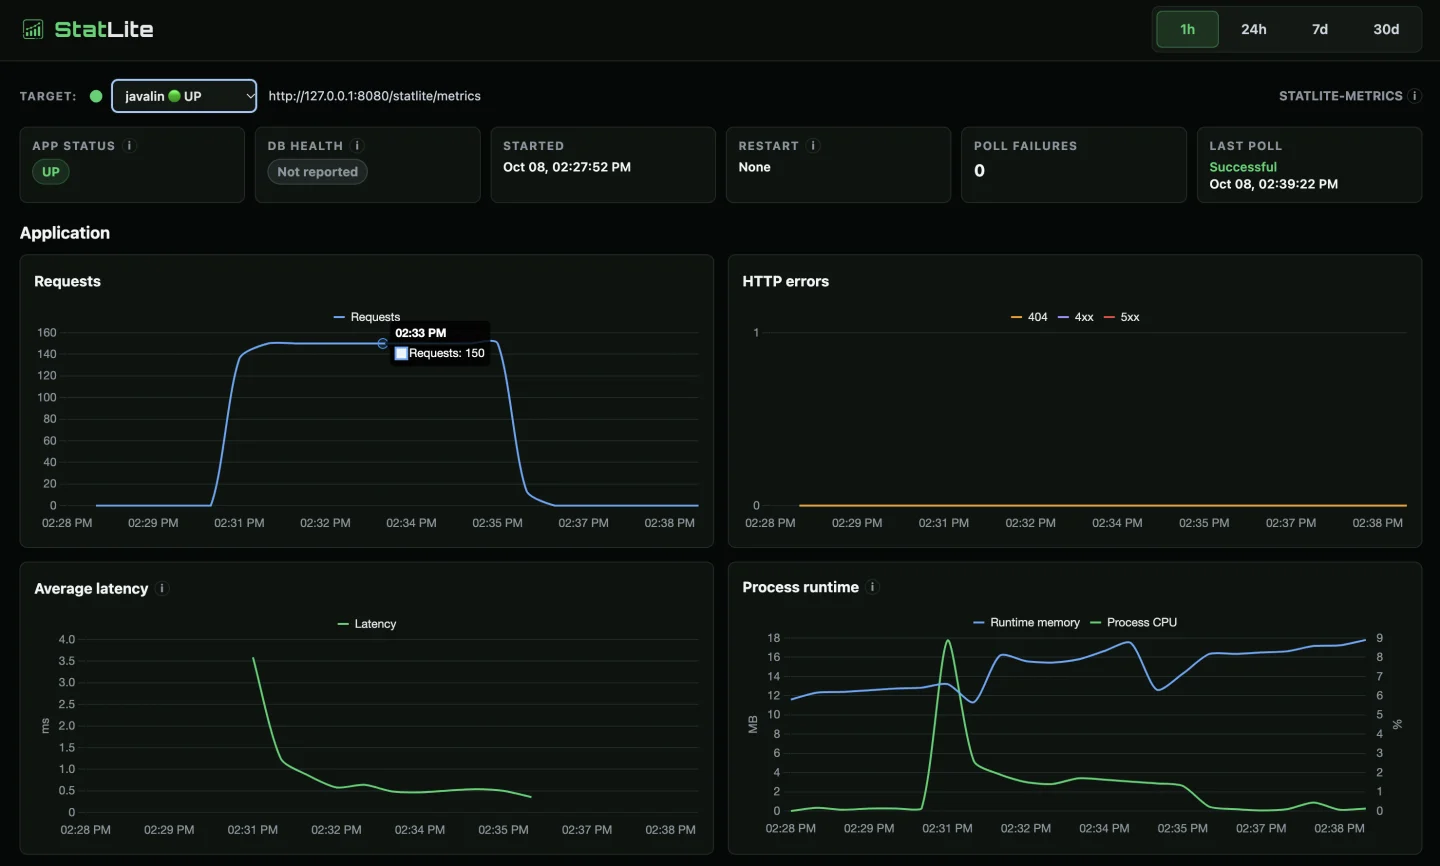
Task: Select the 24h time range tab
Action: [1254, 29]
